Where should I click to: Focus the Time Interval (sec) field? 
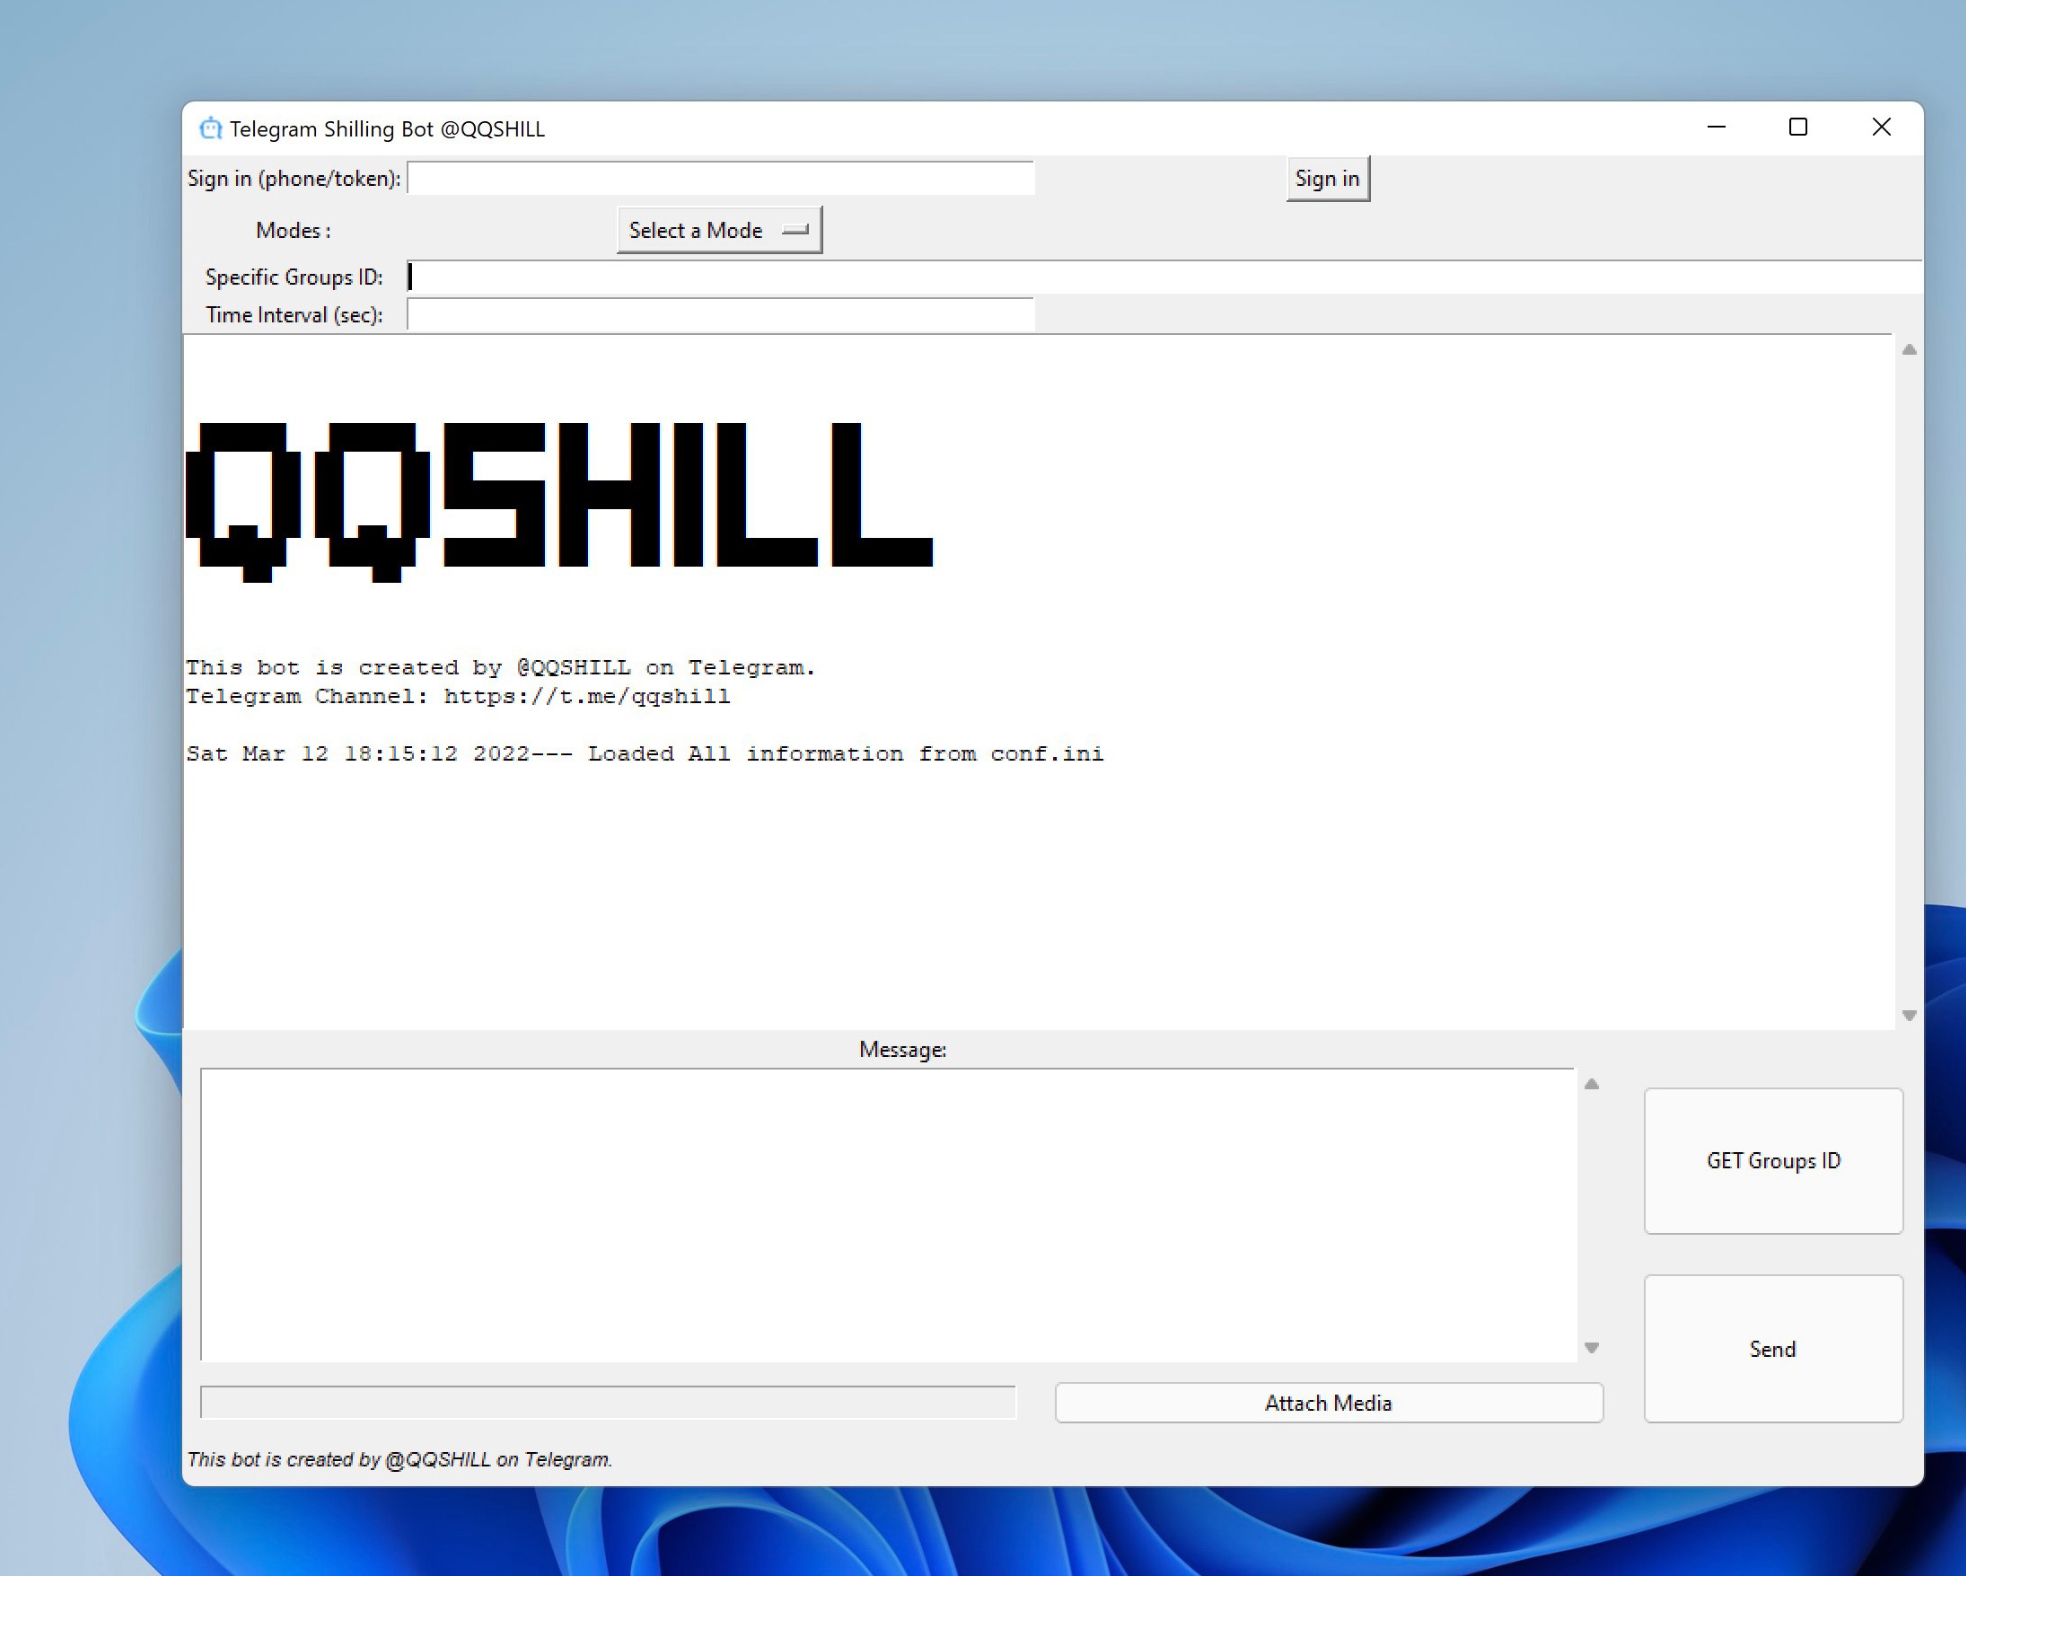(x=720, y=315)
